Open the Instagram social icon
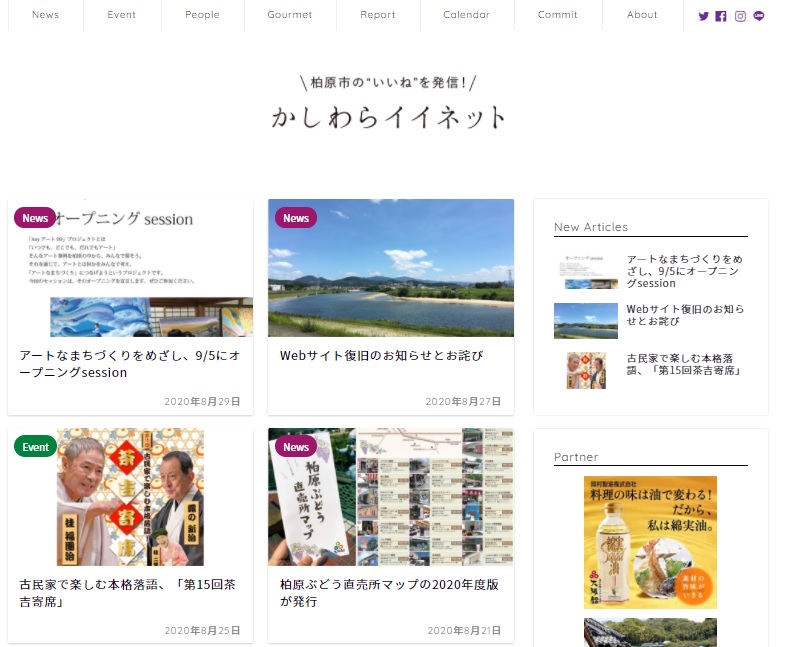Screen dimensions: 785x647 point(740,16)
